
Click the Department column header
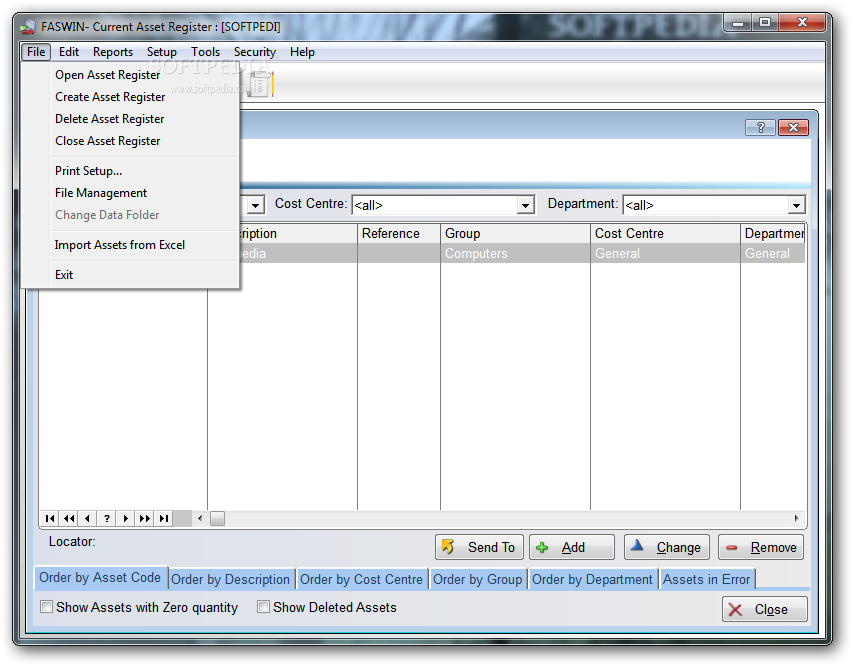pyautogui.click(x=773, y=233)
